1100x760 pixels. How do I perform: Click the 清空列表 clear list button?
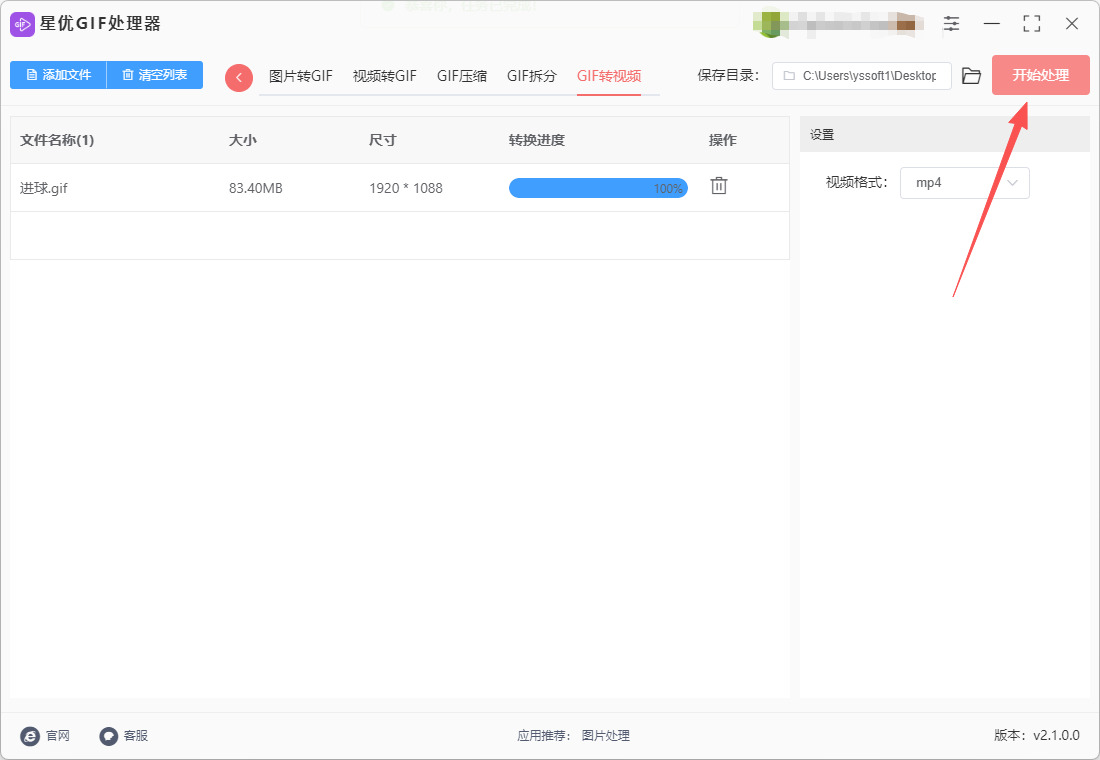(x=155, y=75)
